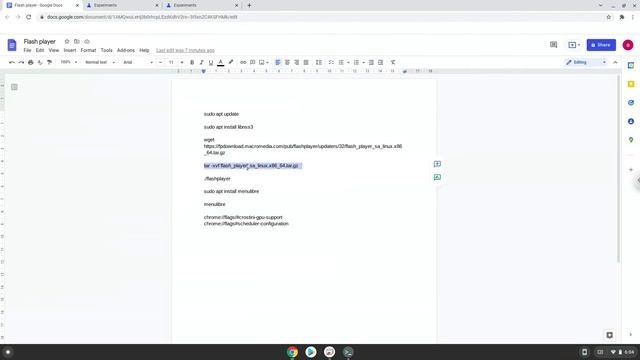Select the paint format tool
Image resolution: width=640 pixels, height=360 pixels.
click(49, 62)
